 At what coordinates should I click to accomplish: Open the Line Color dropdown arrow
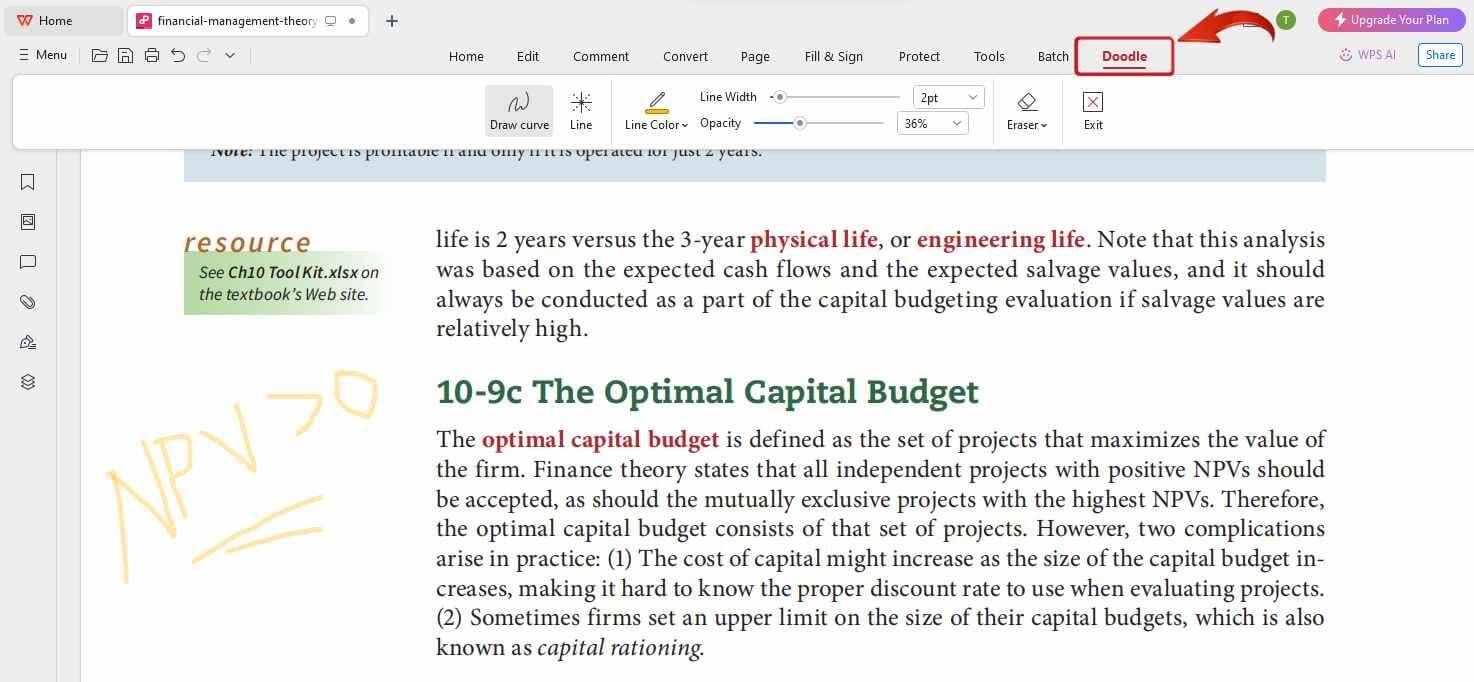[x=685, y=125]
